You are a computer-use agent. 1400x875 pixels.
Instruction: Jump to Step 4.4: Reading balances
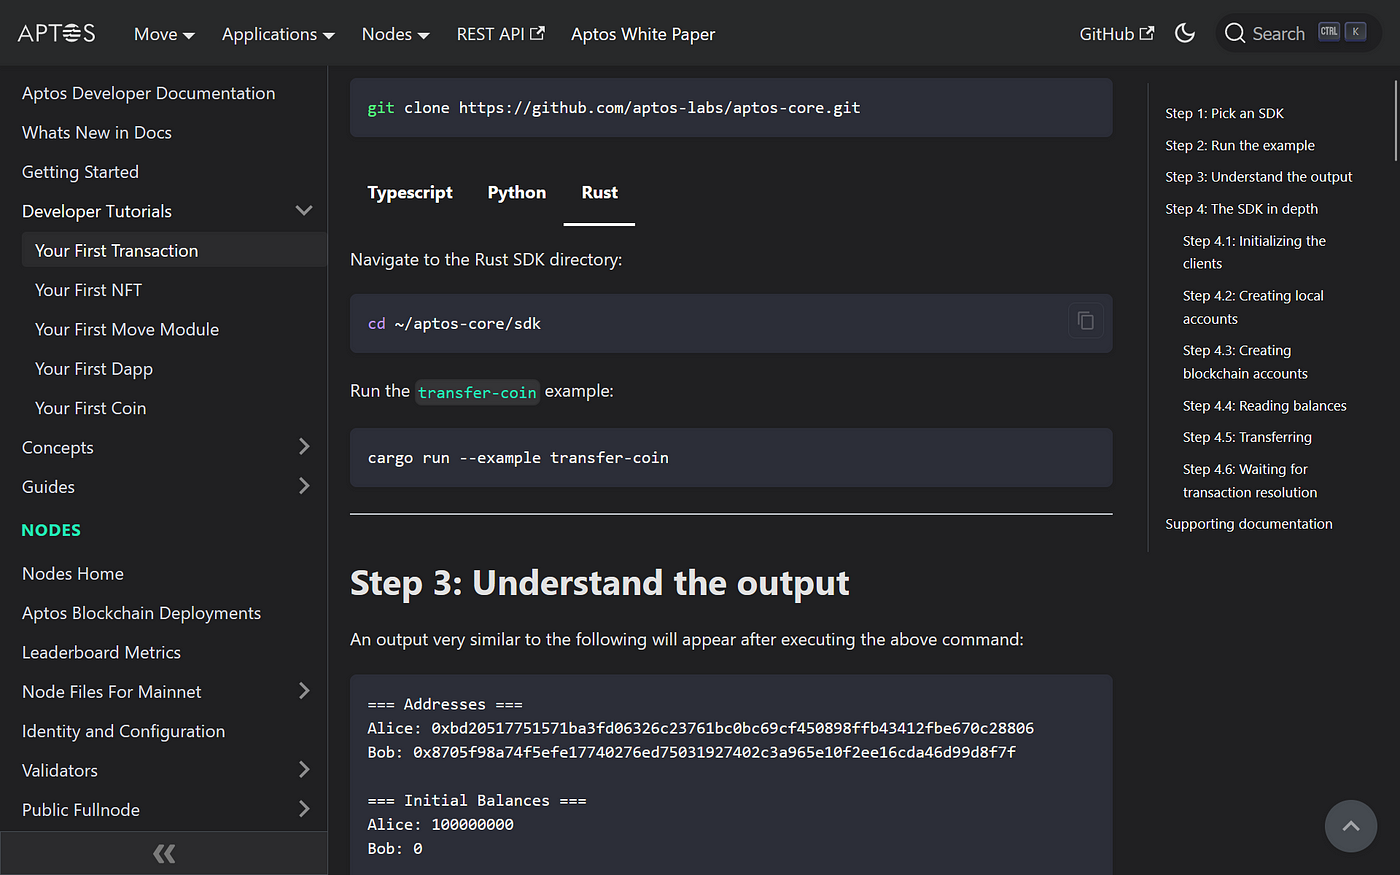[x=1264, y=405]
